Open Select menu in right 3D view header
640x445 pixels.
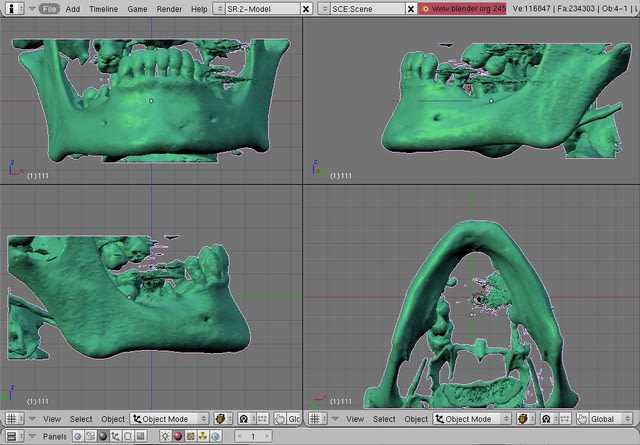tap(384, 419)
